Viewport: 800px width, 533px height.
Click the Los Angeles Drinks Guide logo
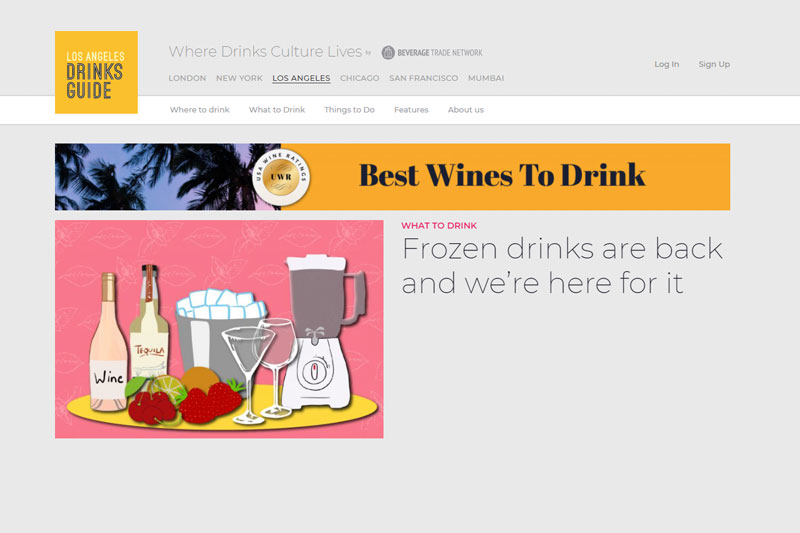click(x=96, y=72)
